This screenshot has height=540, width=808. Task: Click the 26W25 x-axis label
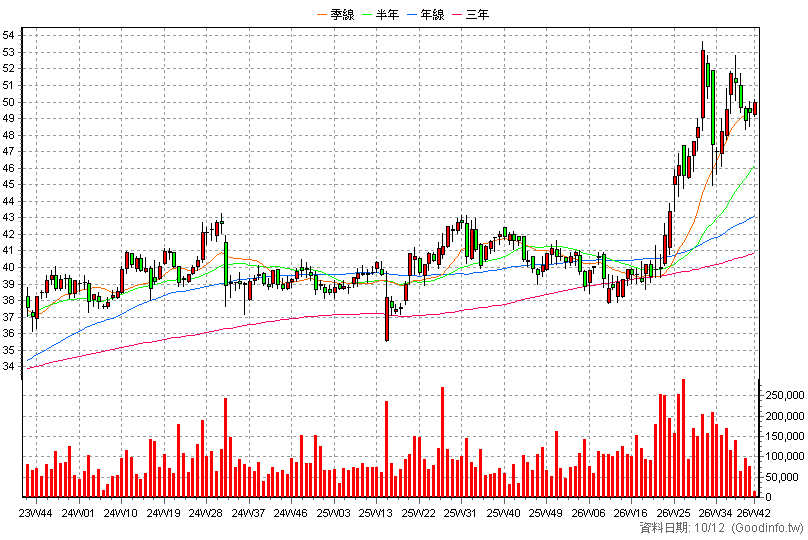[674, 513]
